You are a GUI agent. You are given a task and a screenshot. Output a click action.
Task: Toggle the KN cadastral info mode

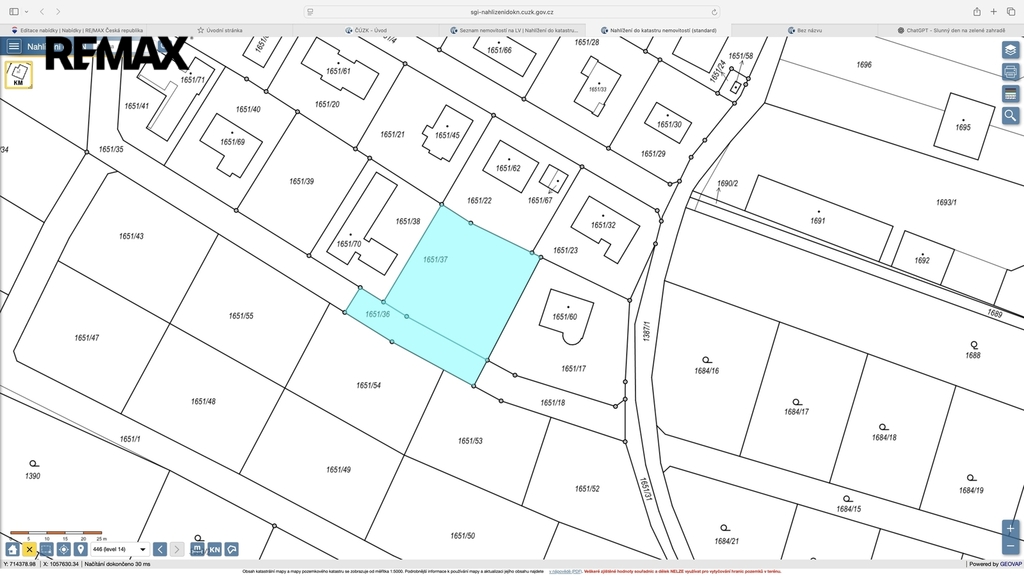(214, 549)
